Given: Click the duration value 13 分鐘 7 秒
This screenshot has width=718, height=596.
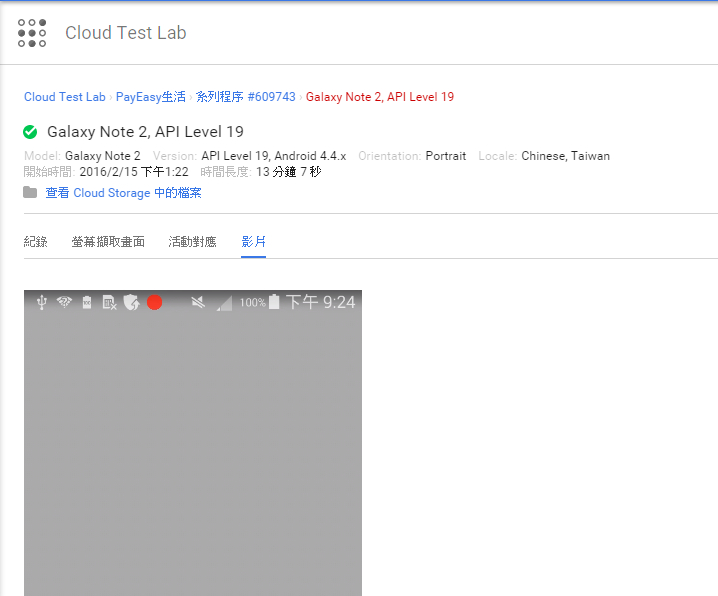Looking at the screenshot, I should 288,172.
